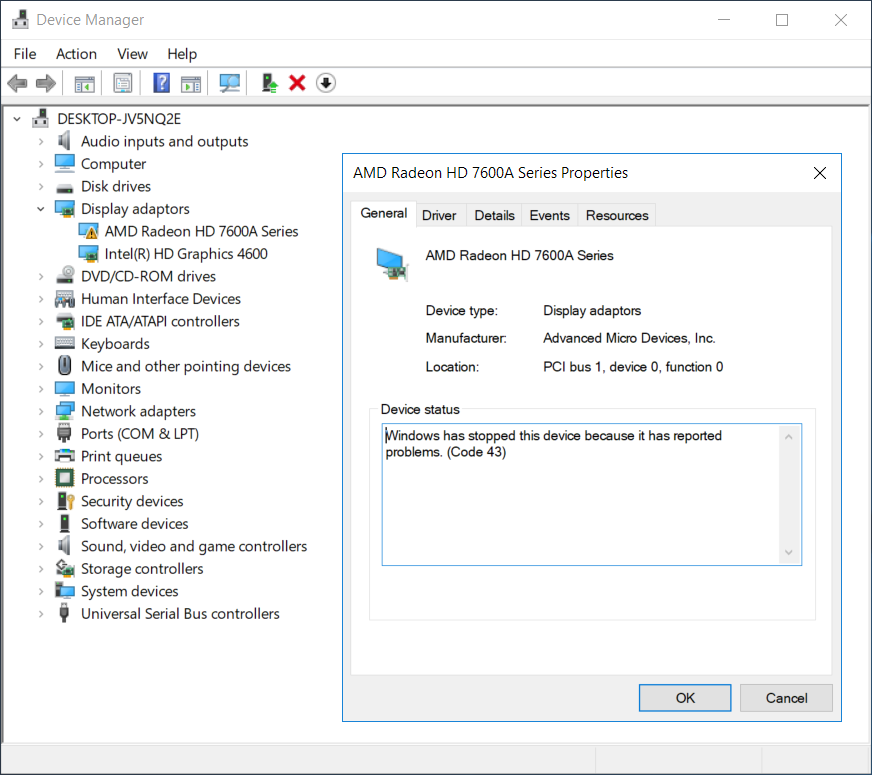This screenshot has width=872, height=775.
Task: Close the AMD Radeon Properties dialog
Action: point(820,173)
